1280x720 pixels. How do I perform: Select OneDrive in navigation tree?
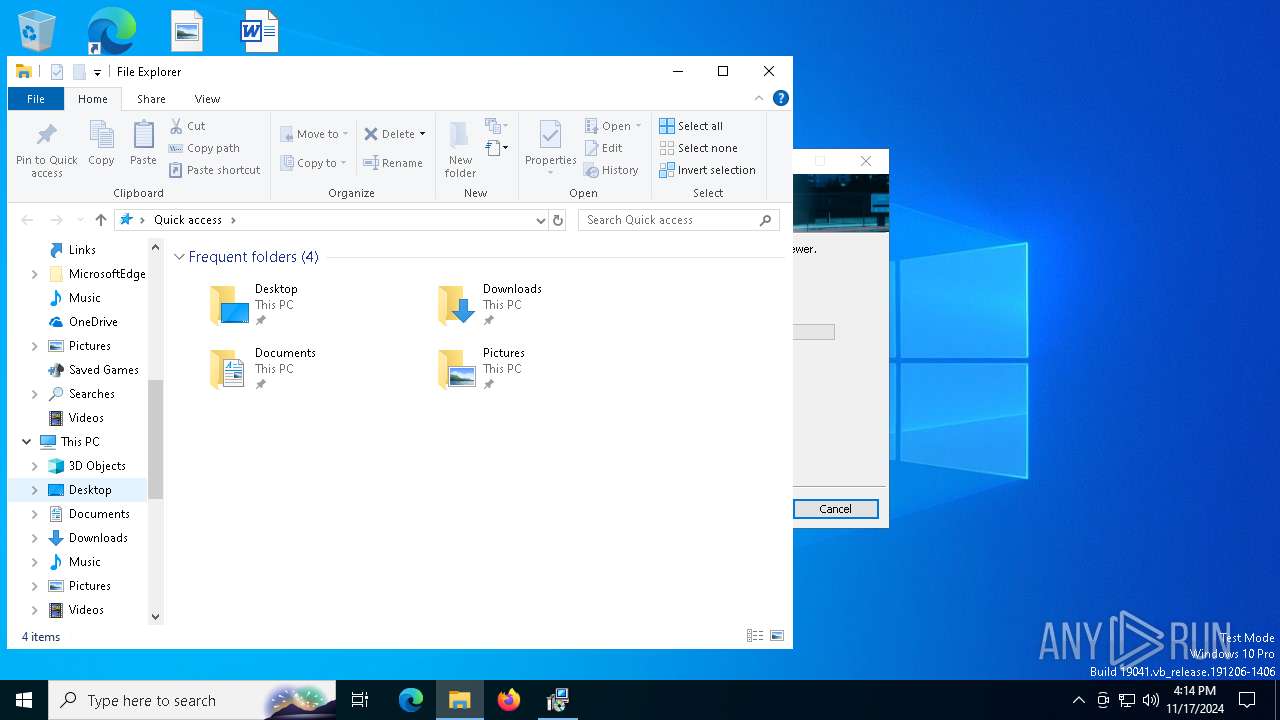pos(93,322)
